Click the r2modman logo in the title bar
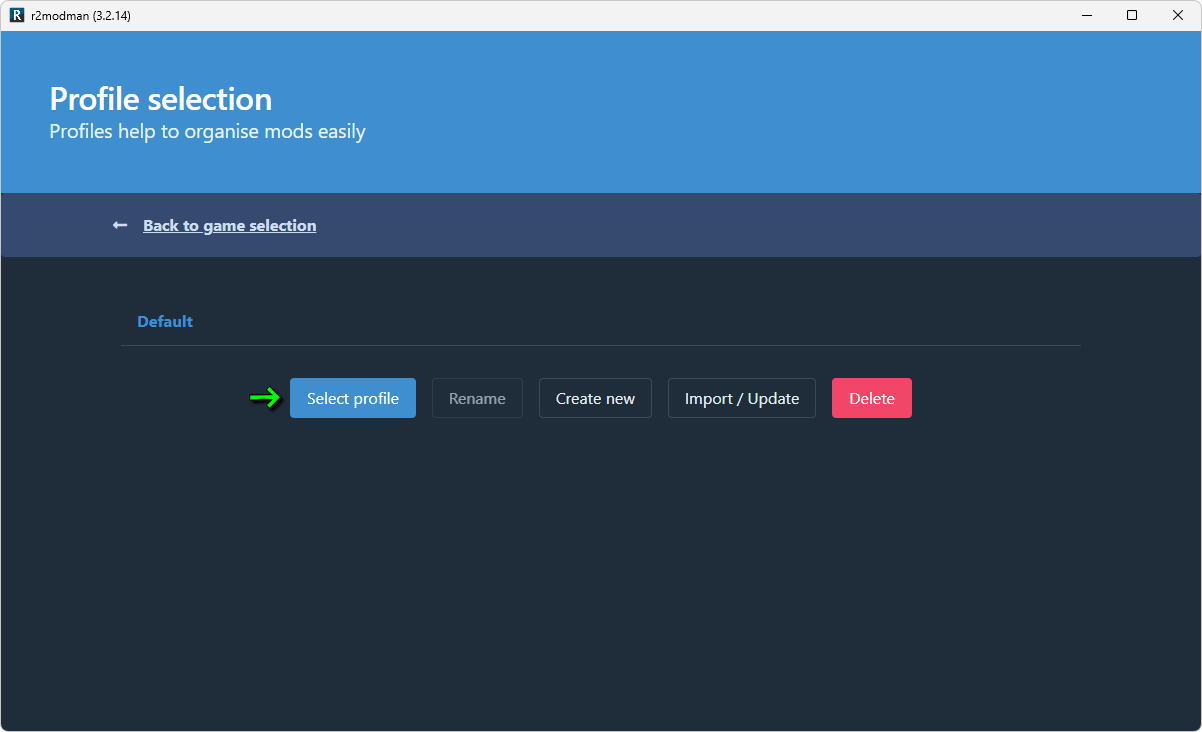Screen dimensions: 1202x732 [16, 15]
